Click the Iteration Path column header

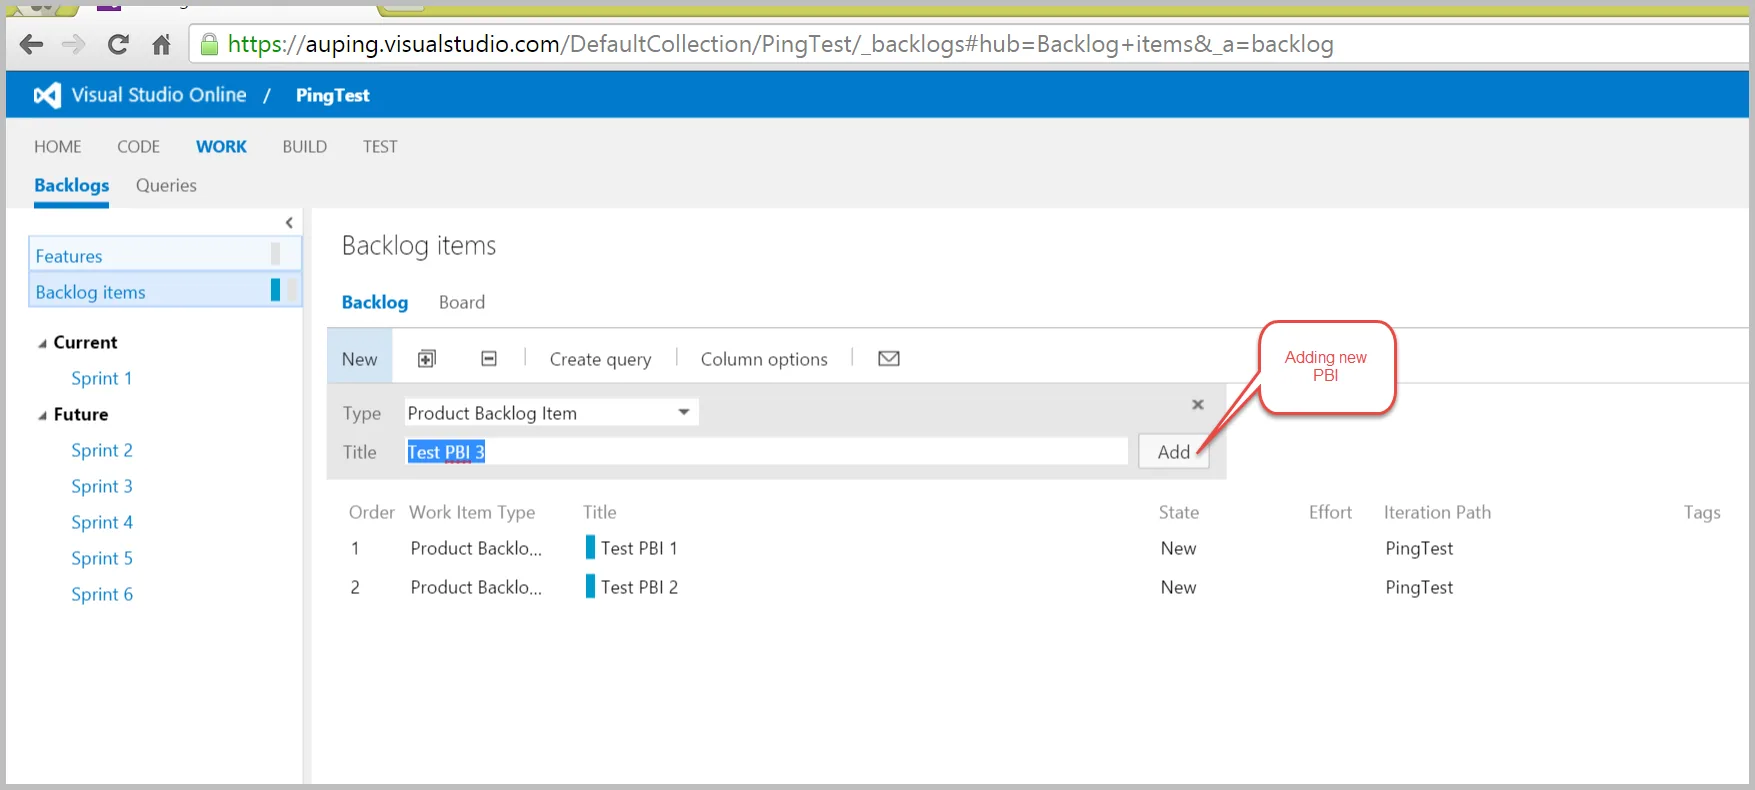pos(1437,512)
